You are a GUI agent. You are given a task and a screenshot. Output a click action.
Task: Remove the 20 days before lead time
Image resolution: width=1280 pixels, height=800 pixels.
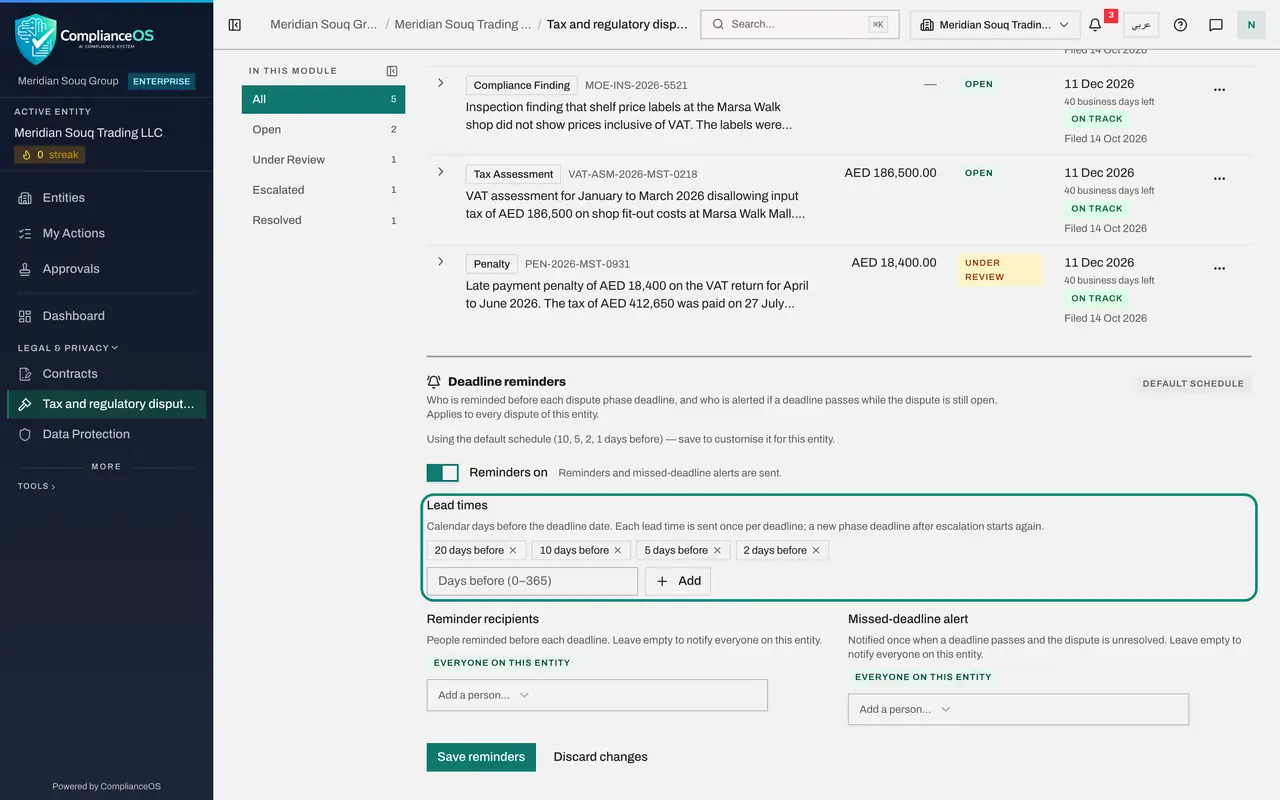[x=513, y=550]
